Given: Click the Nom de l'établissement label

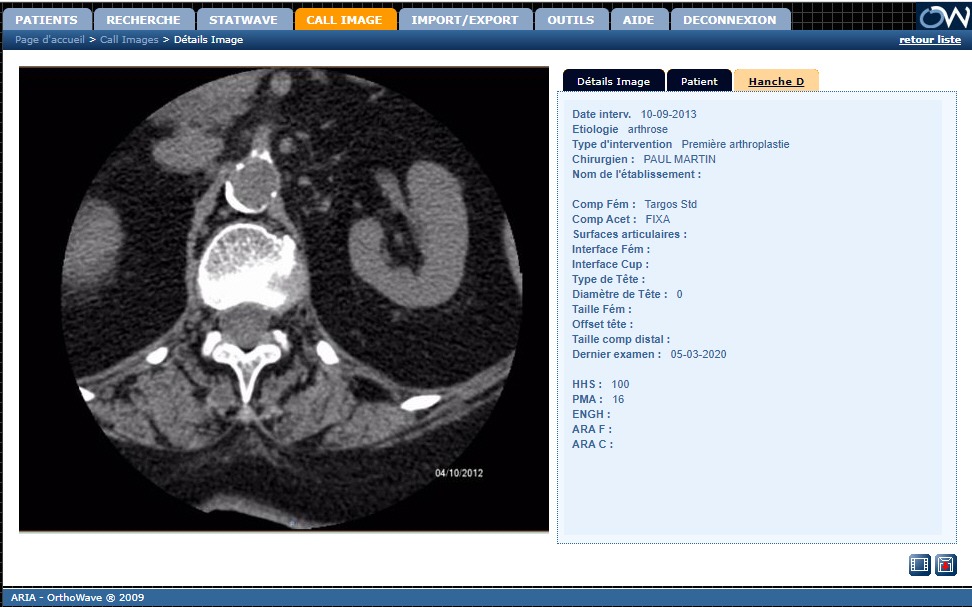Looking at the screenshot, I should click(x=636, y=174).
